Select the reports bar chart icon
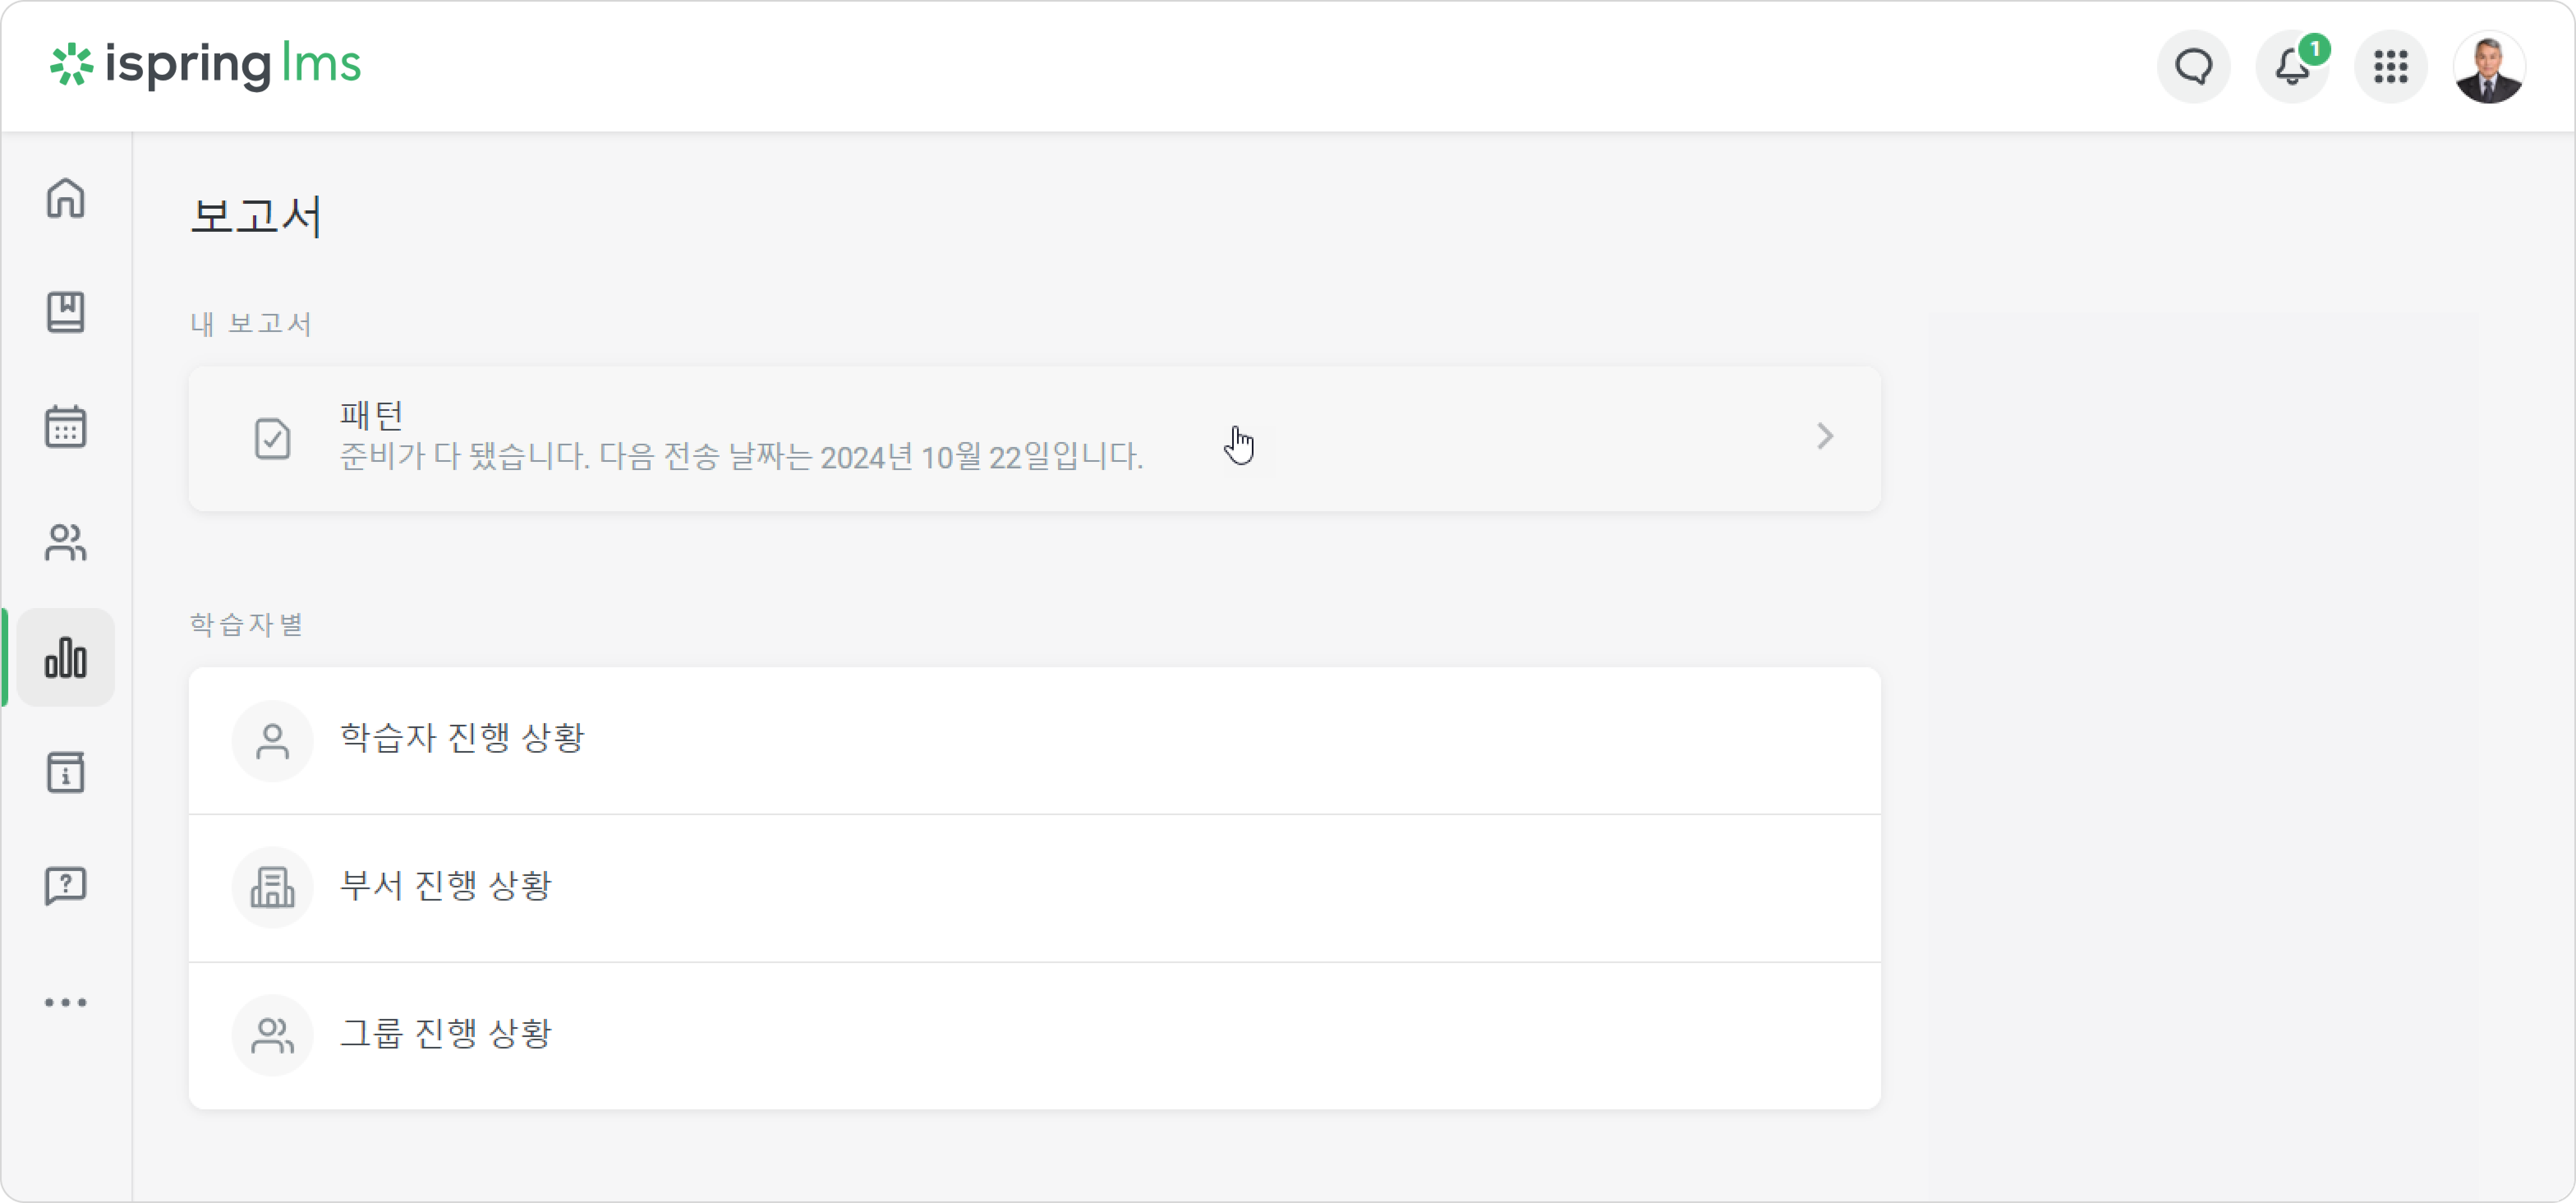The height and width of the screenshot is (1203, 2576). click(66, 657)
